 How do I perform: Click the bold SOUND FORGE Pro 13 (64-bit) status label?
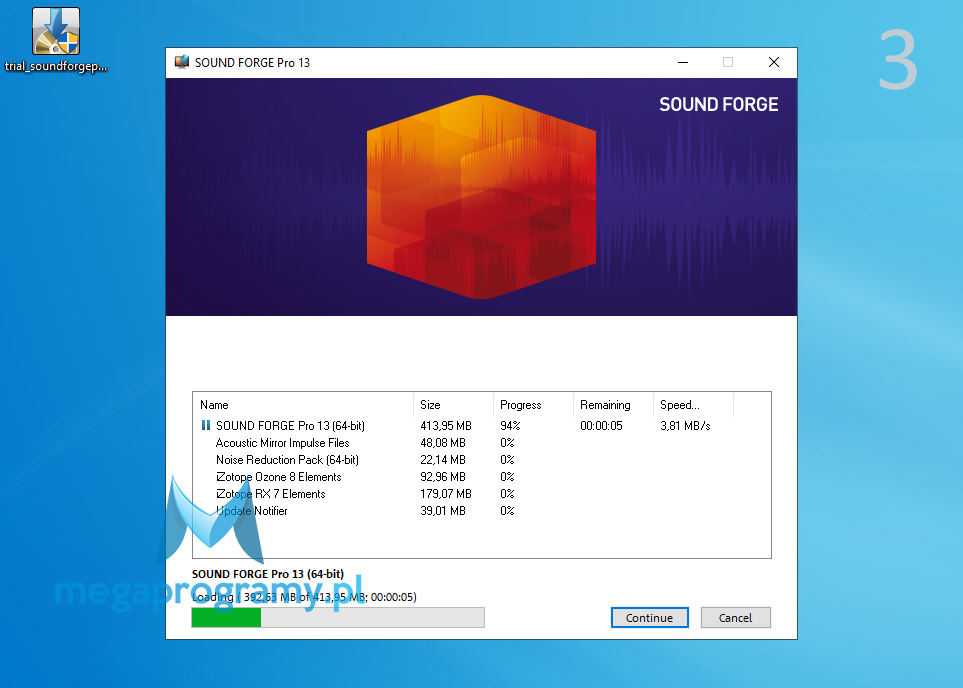click(268, 574)
